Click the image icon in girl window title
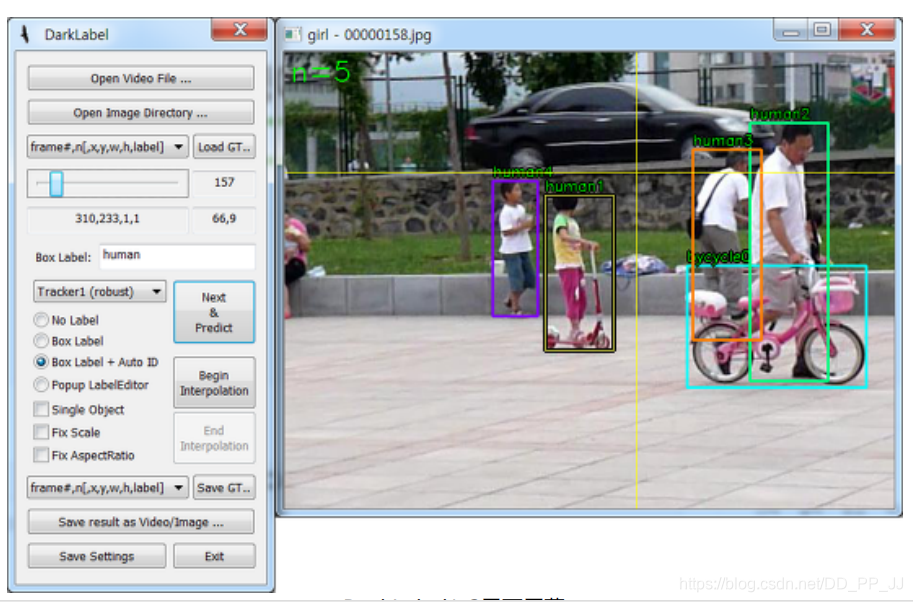This screenshot has height=602, width=913. coord(293,34)
